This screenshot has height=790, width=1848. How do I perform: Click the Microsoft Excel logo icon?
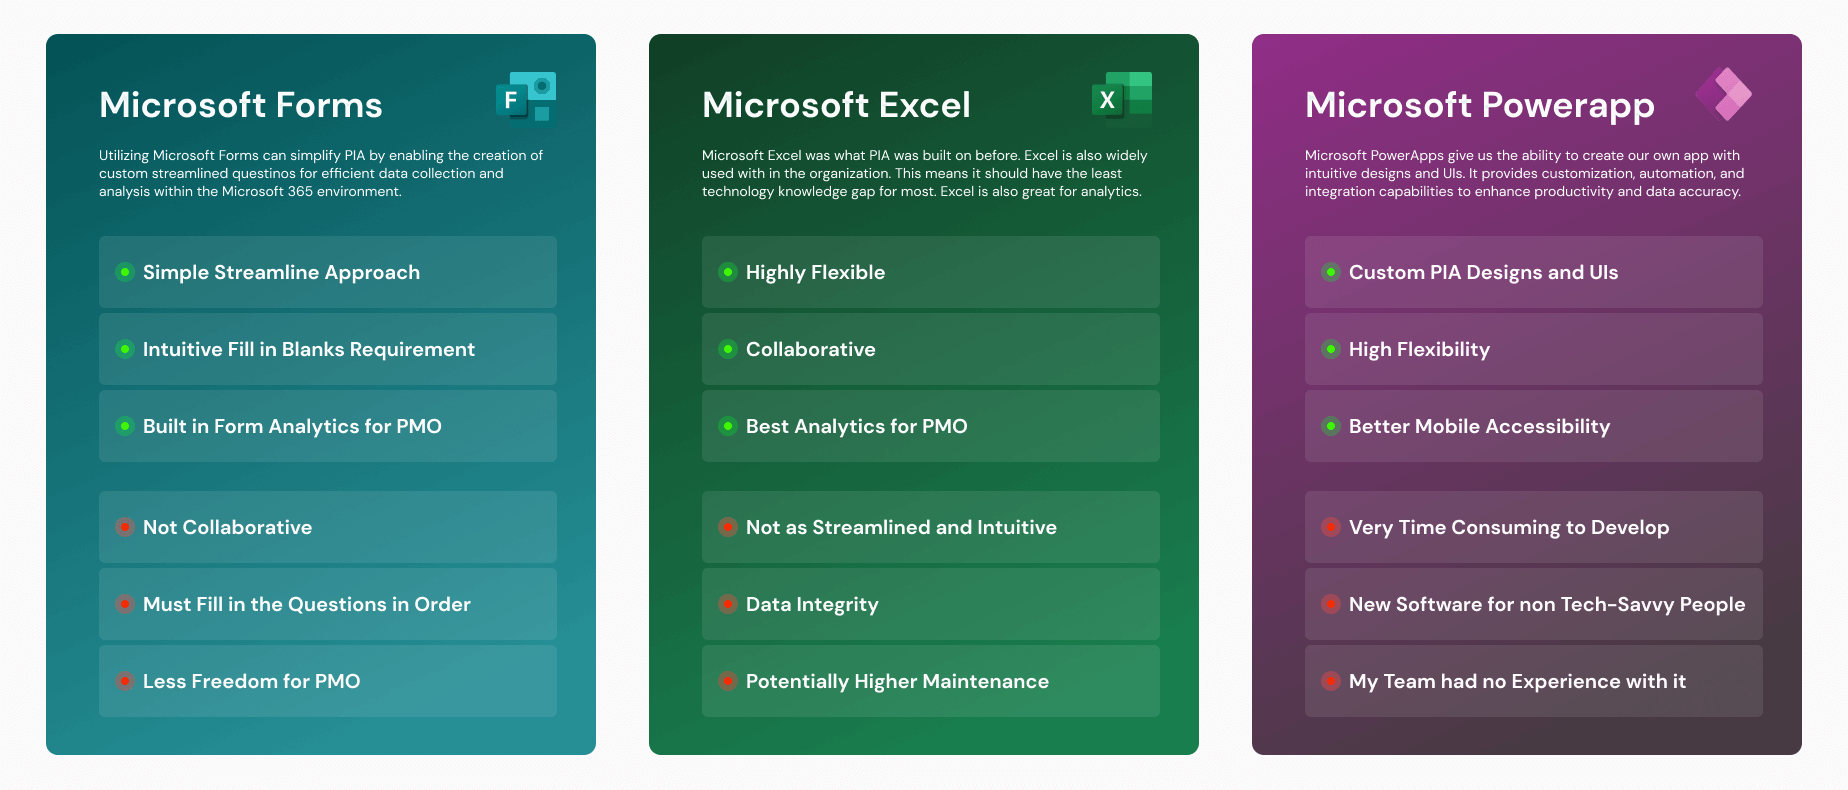click(x=1122, y=96)
